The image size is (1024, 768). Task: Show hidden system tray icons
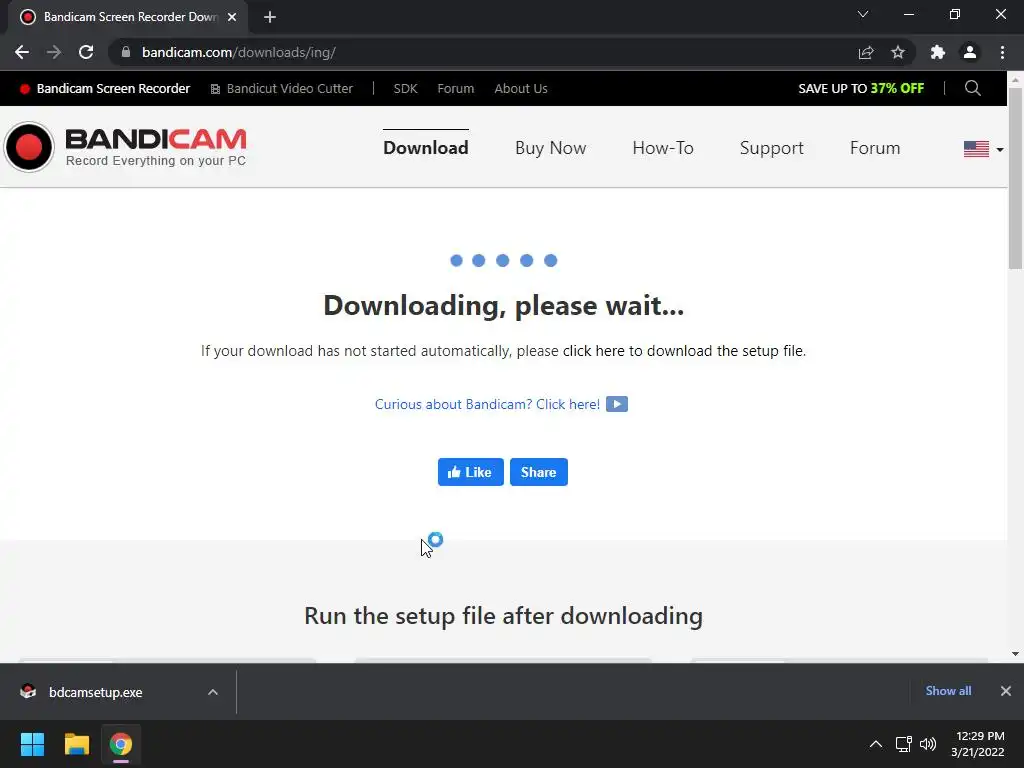[876, 744]
